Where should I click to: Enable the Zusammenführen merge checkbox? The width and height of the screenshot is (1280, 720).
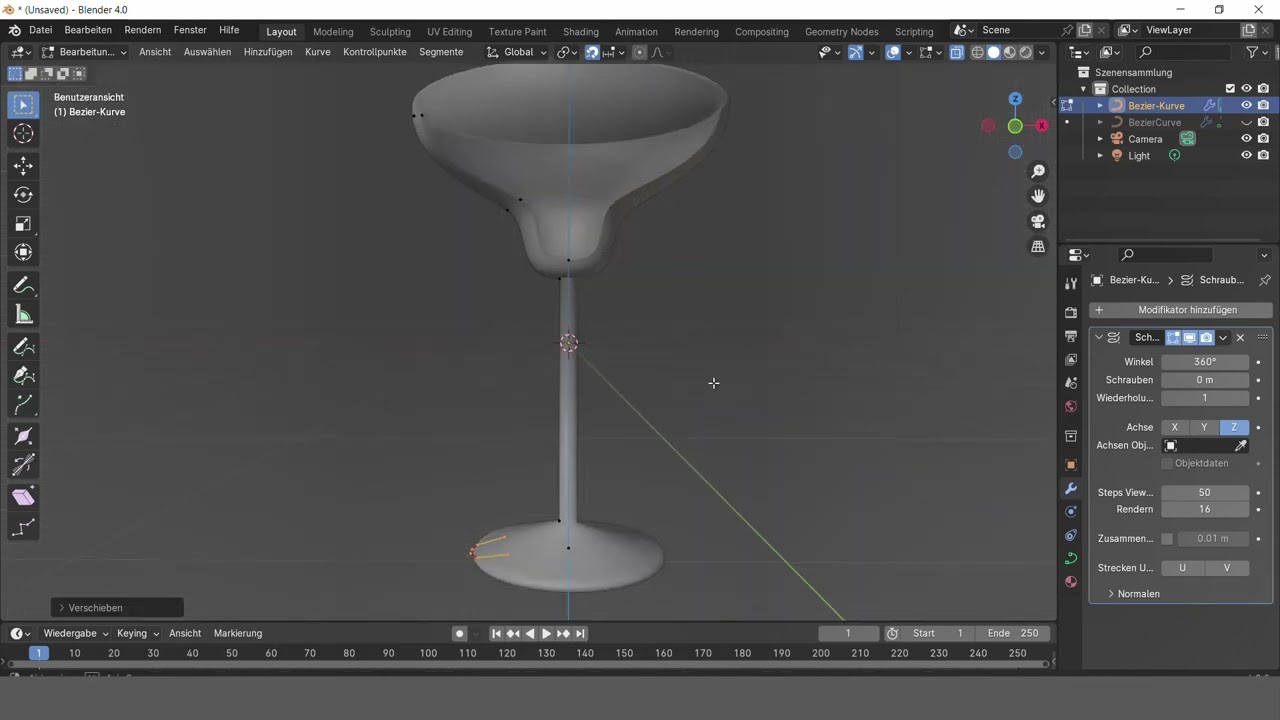point(1167,539)
